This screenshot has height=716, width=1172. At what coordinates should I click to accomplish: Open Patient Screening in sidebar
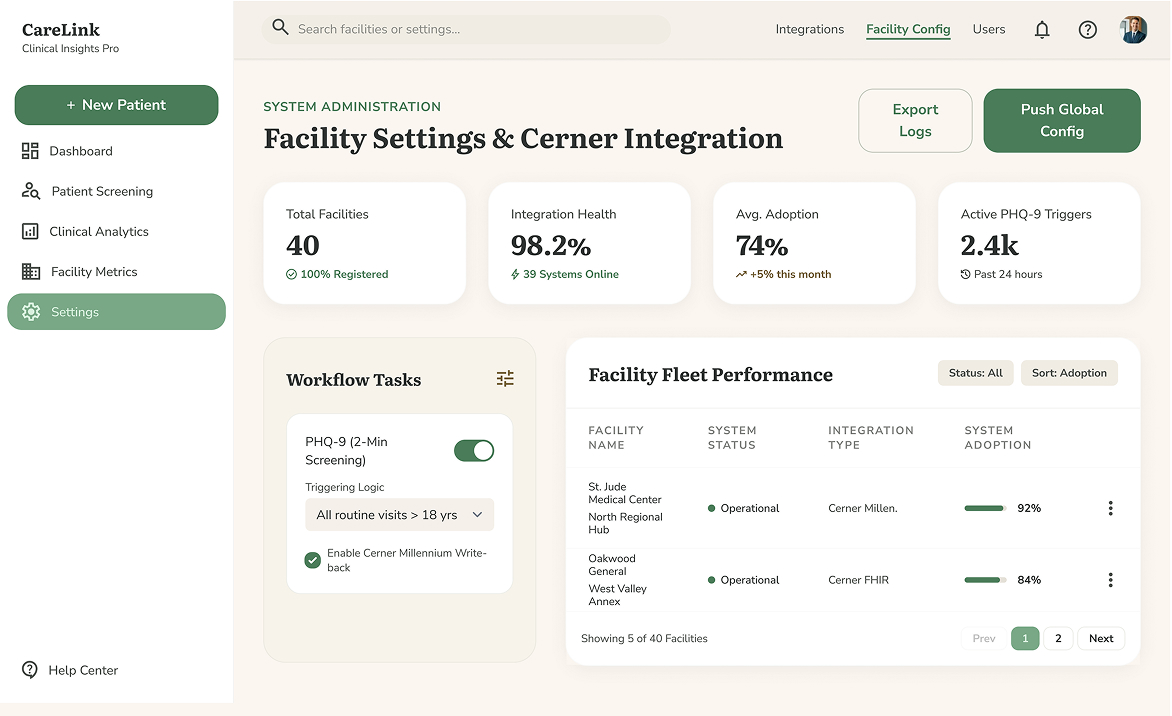117,191
